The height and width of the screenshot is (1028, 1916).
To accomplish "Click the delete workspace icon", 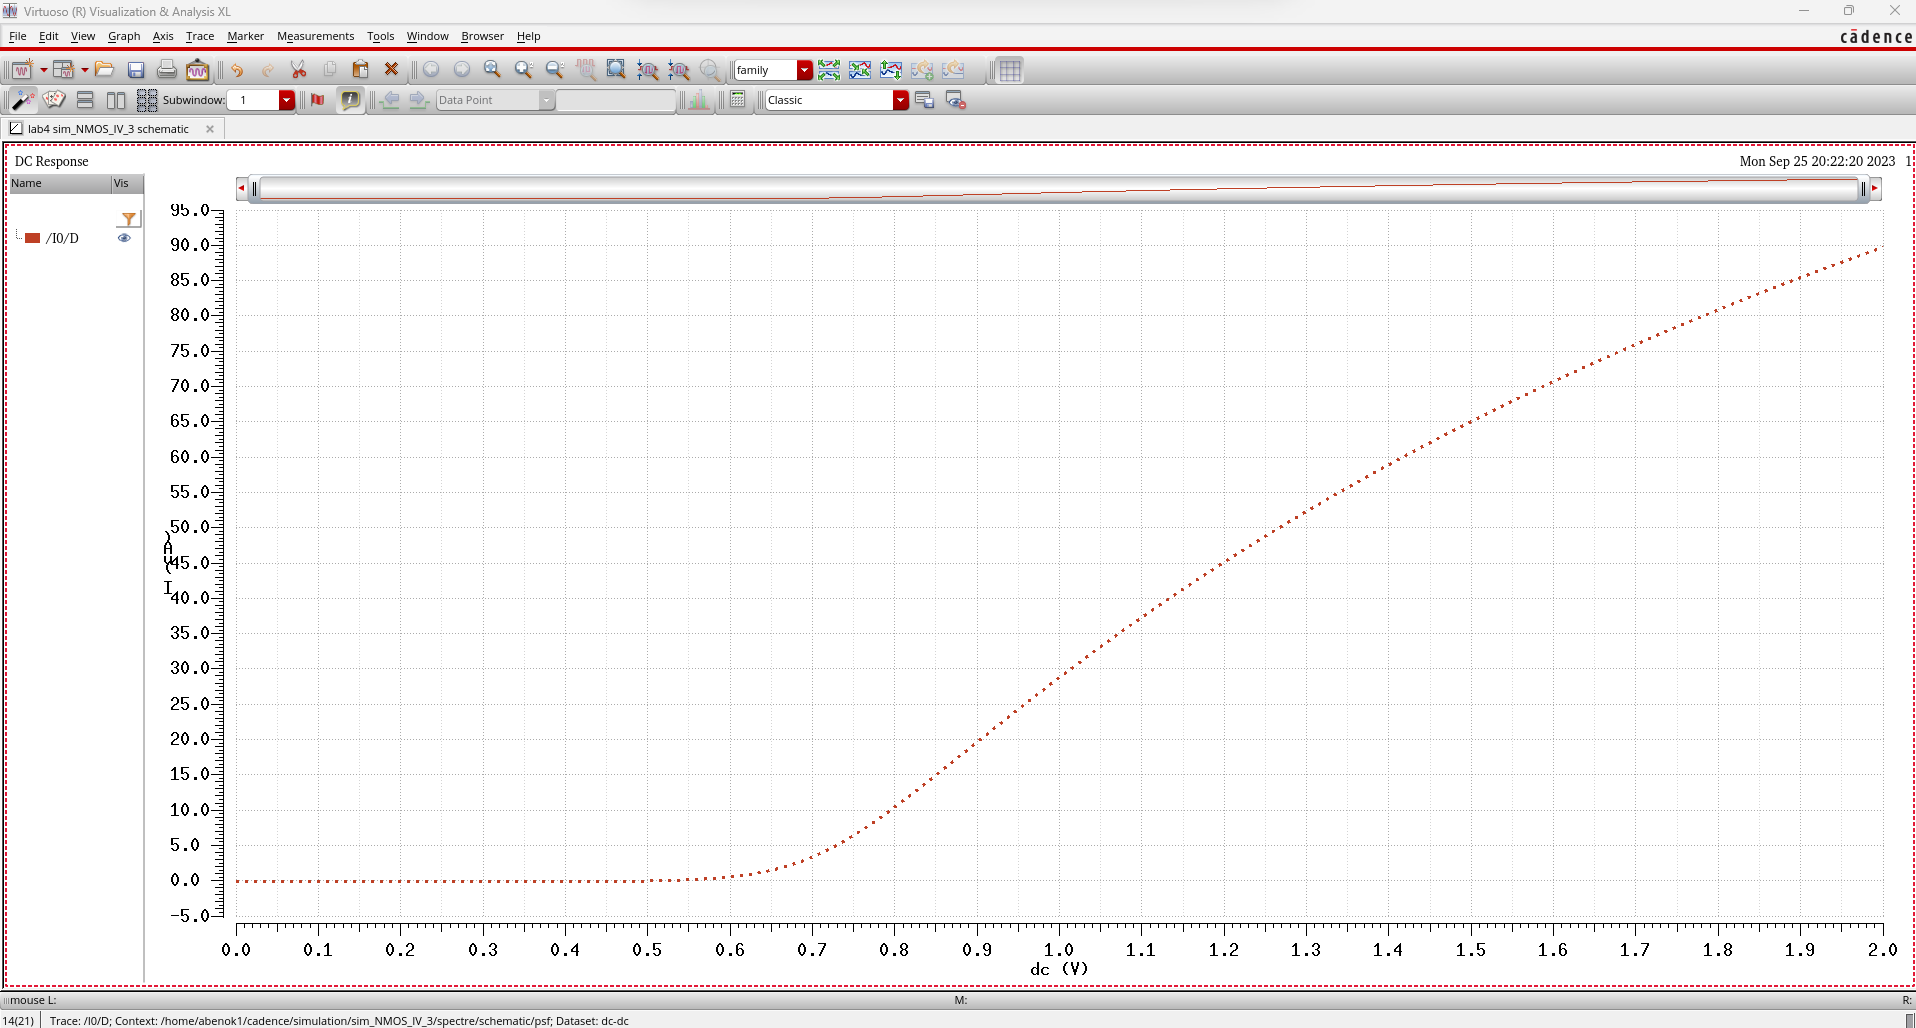I will click(x=955, y=100).
